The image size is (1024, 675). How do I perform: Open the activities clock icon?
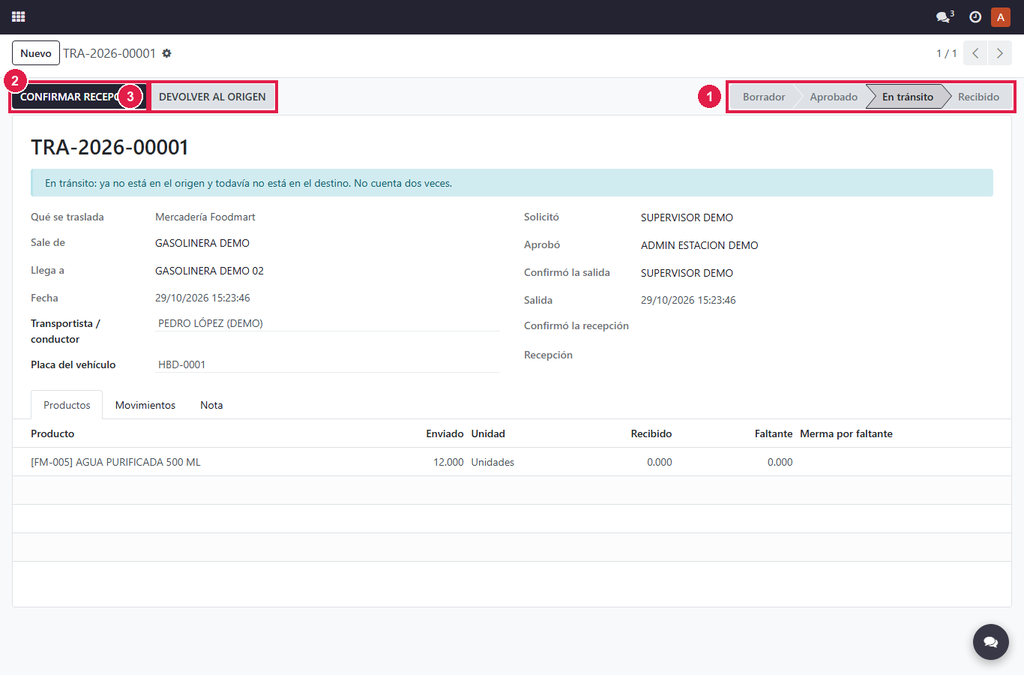tap(975, 17)
